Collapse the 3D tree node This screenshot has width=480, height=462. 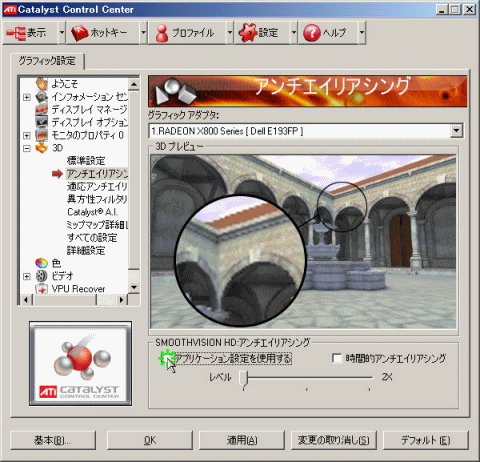[27, 148]
